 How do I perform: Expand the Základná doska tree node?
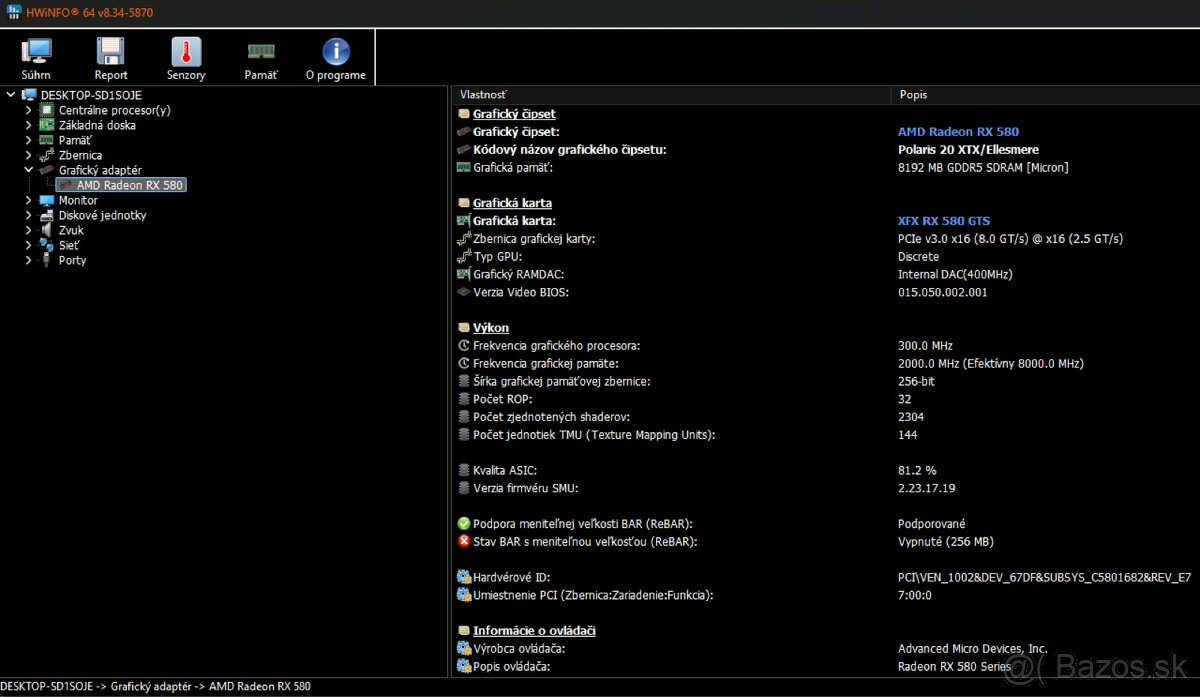pos(28,125)
